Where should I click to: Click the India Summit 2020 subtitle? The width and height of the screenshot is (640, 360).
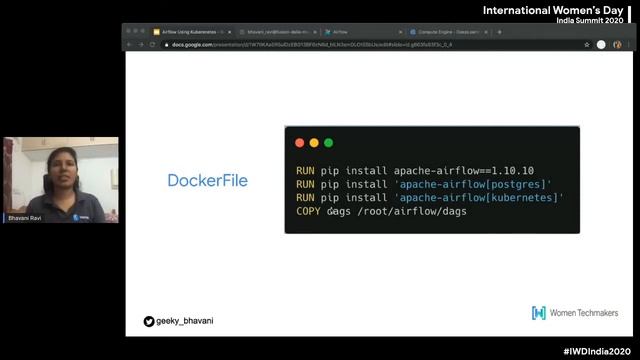coord(590,20)
